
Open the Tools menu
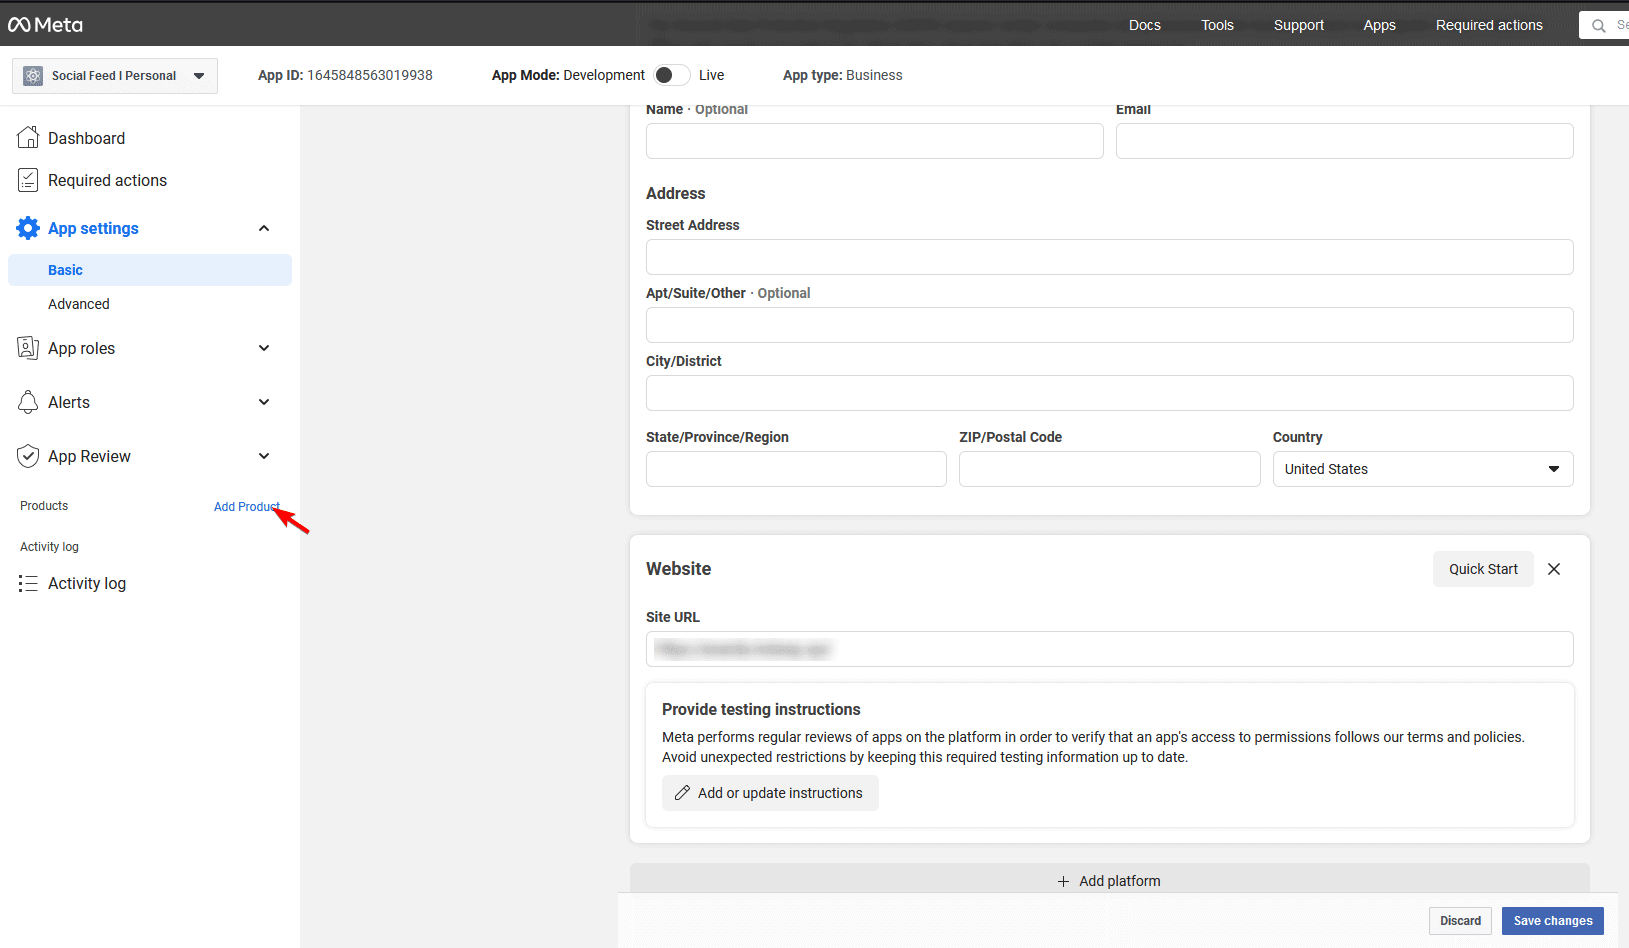[1217, 25]
